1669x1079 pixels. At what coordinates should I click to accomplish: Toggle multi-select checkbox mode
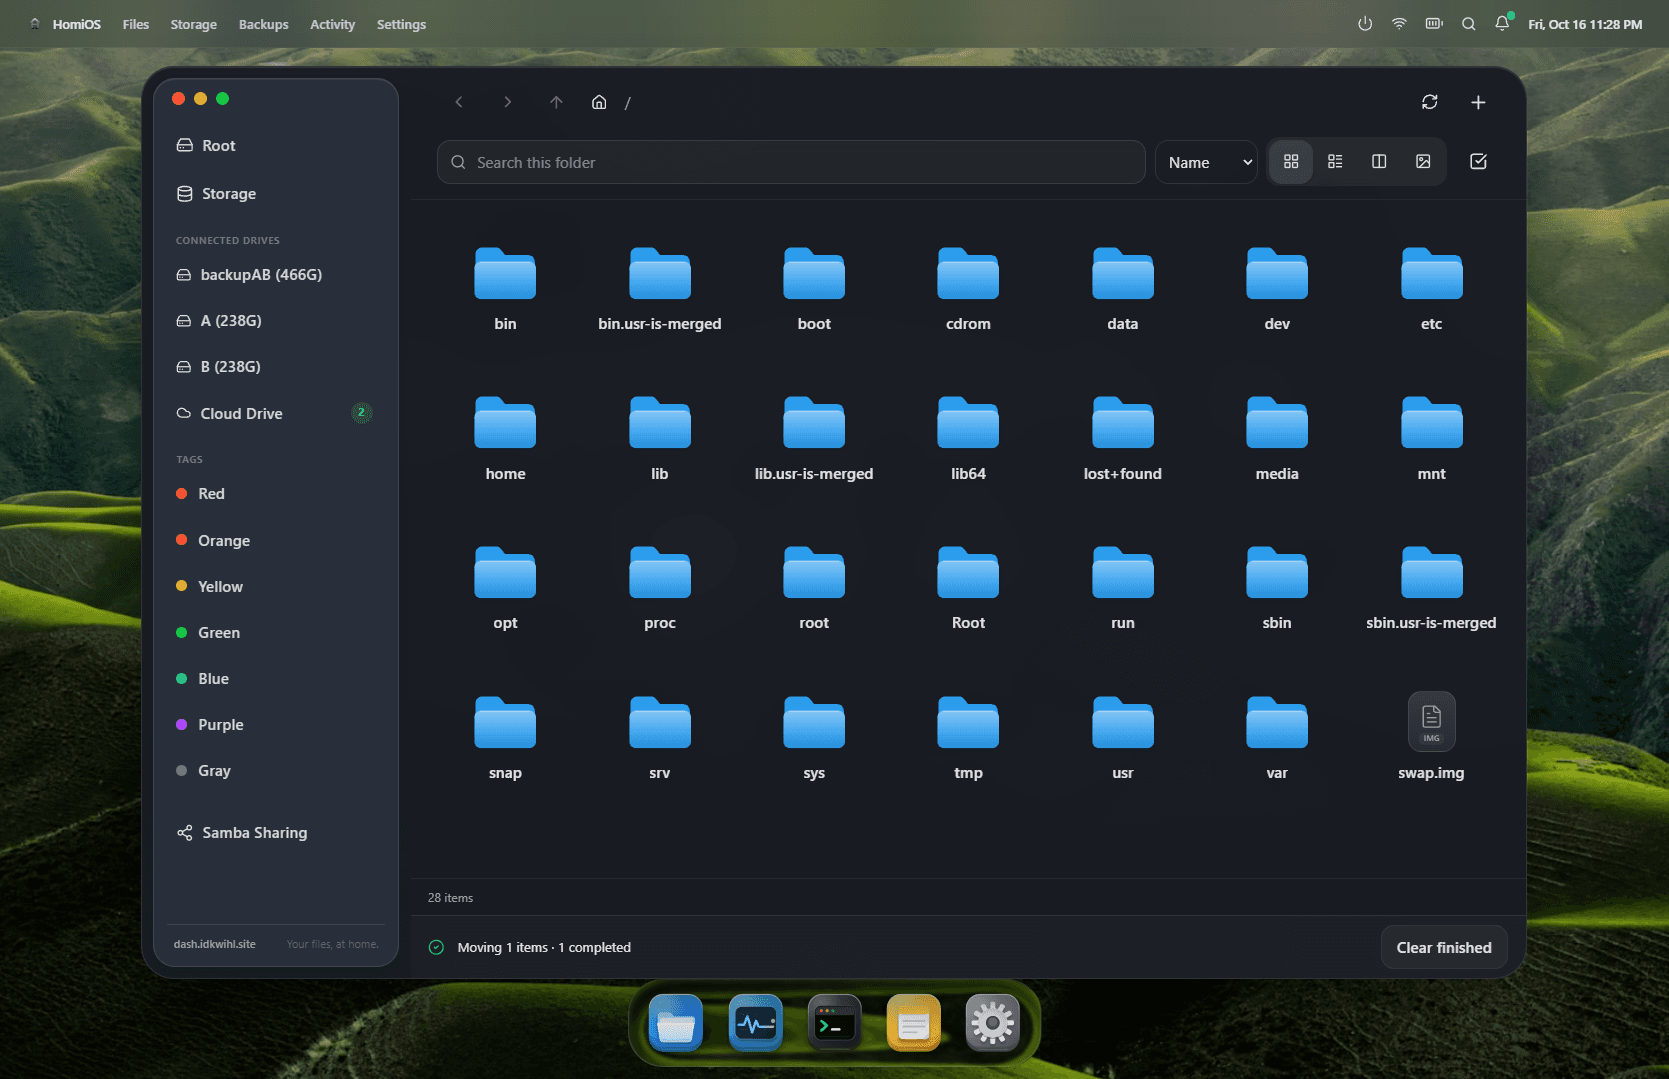click(x=1478, y=162)
